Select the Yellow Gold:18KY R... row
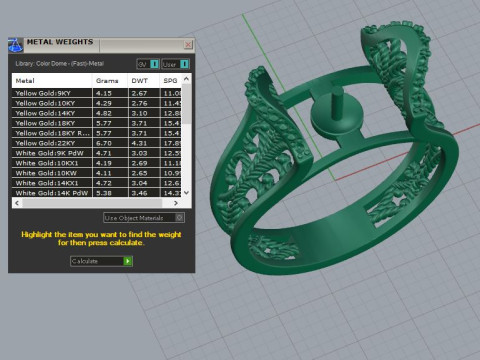Screen dimensions: 480x360 (97, 133)
